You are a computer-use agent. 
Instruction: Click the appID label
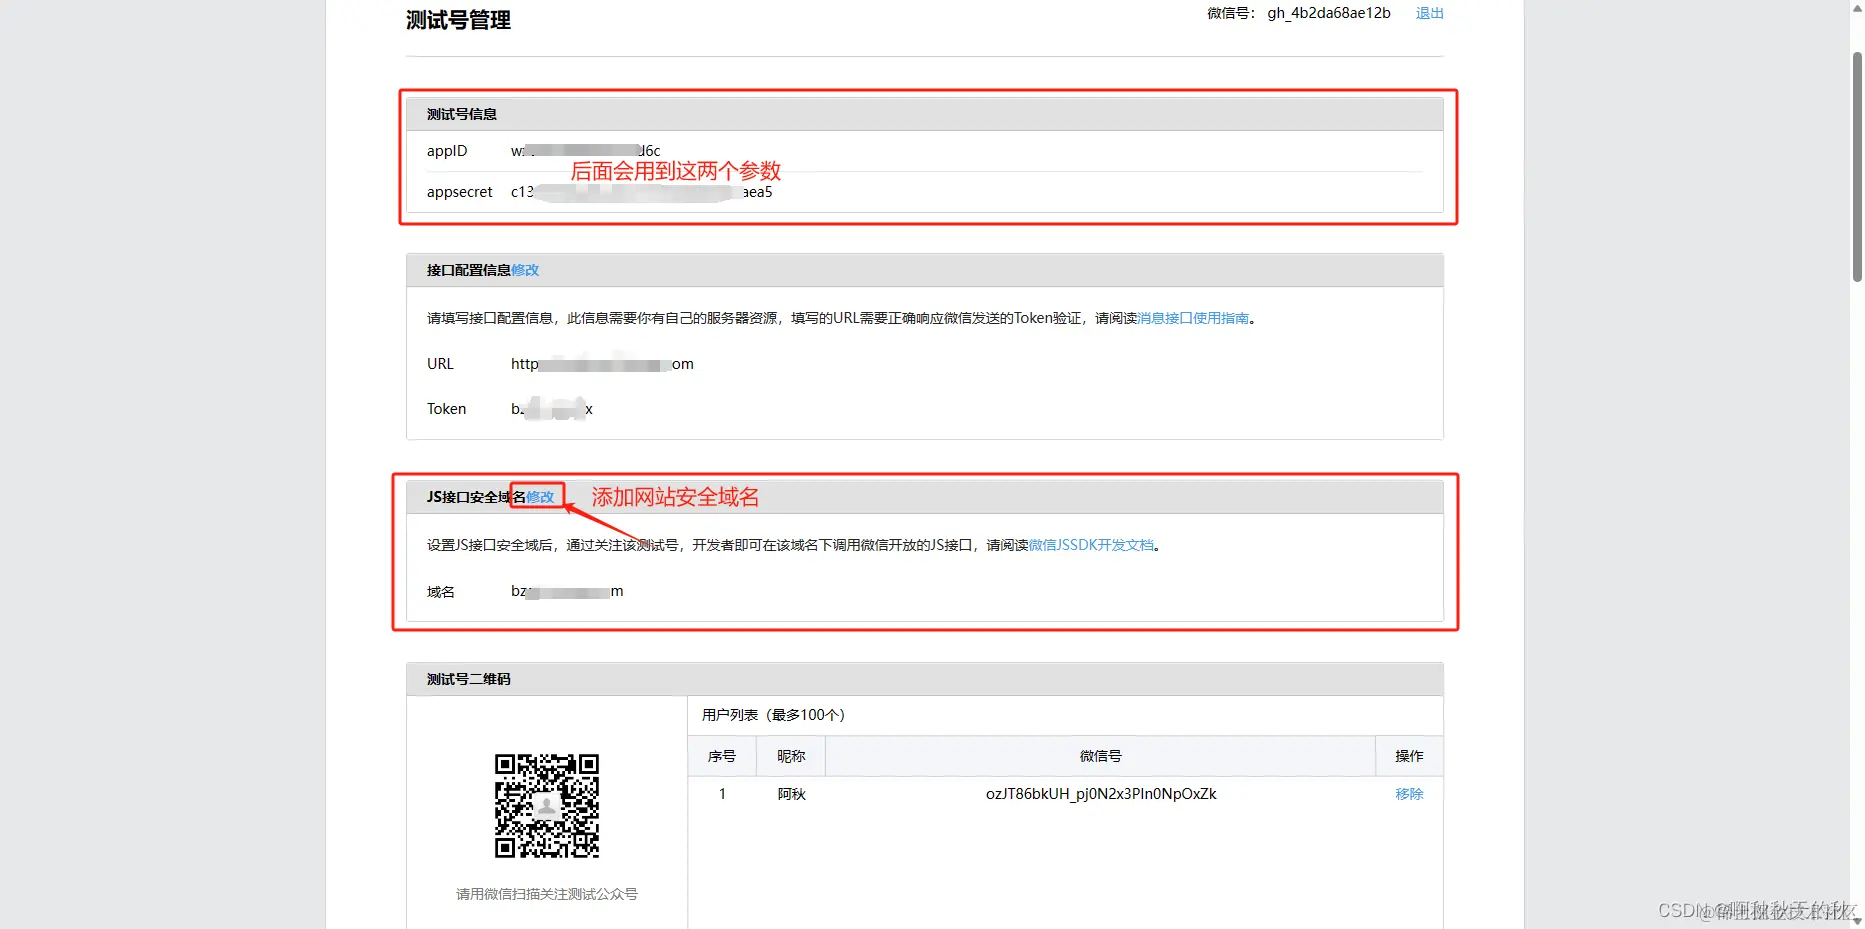tap(447, 151)
